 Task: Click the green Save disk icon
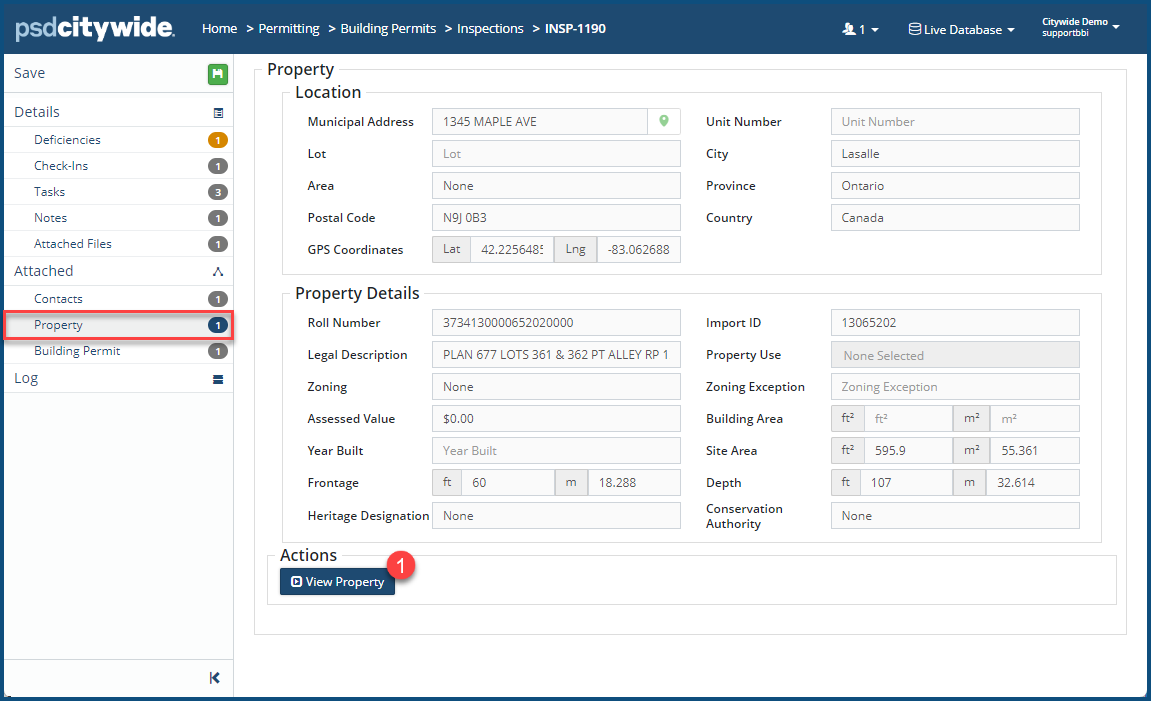(217, 74)
